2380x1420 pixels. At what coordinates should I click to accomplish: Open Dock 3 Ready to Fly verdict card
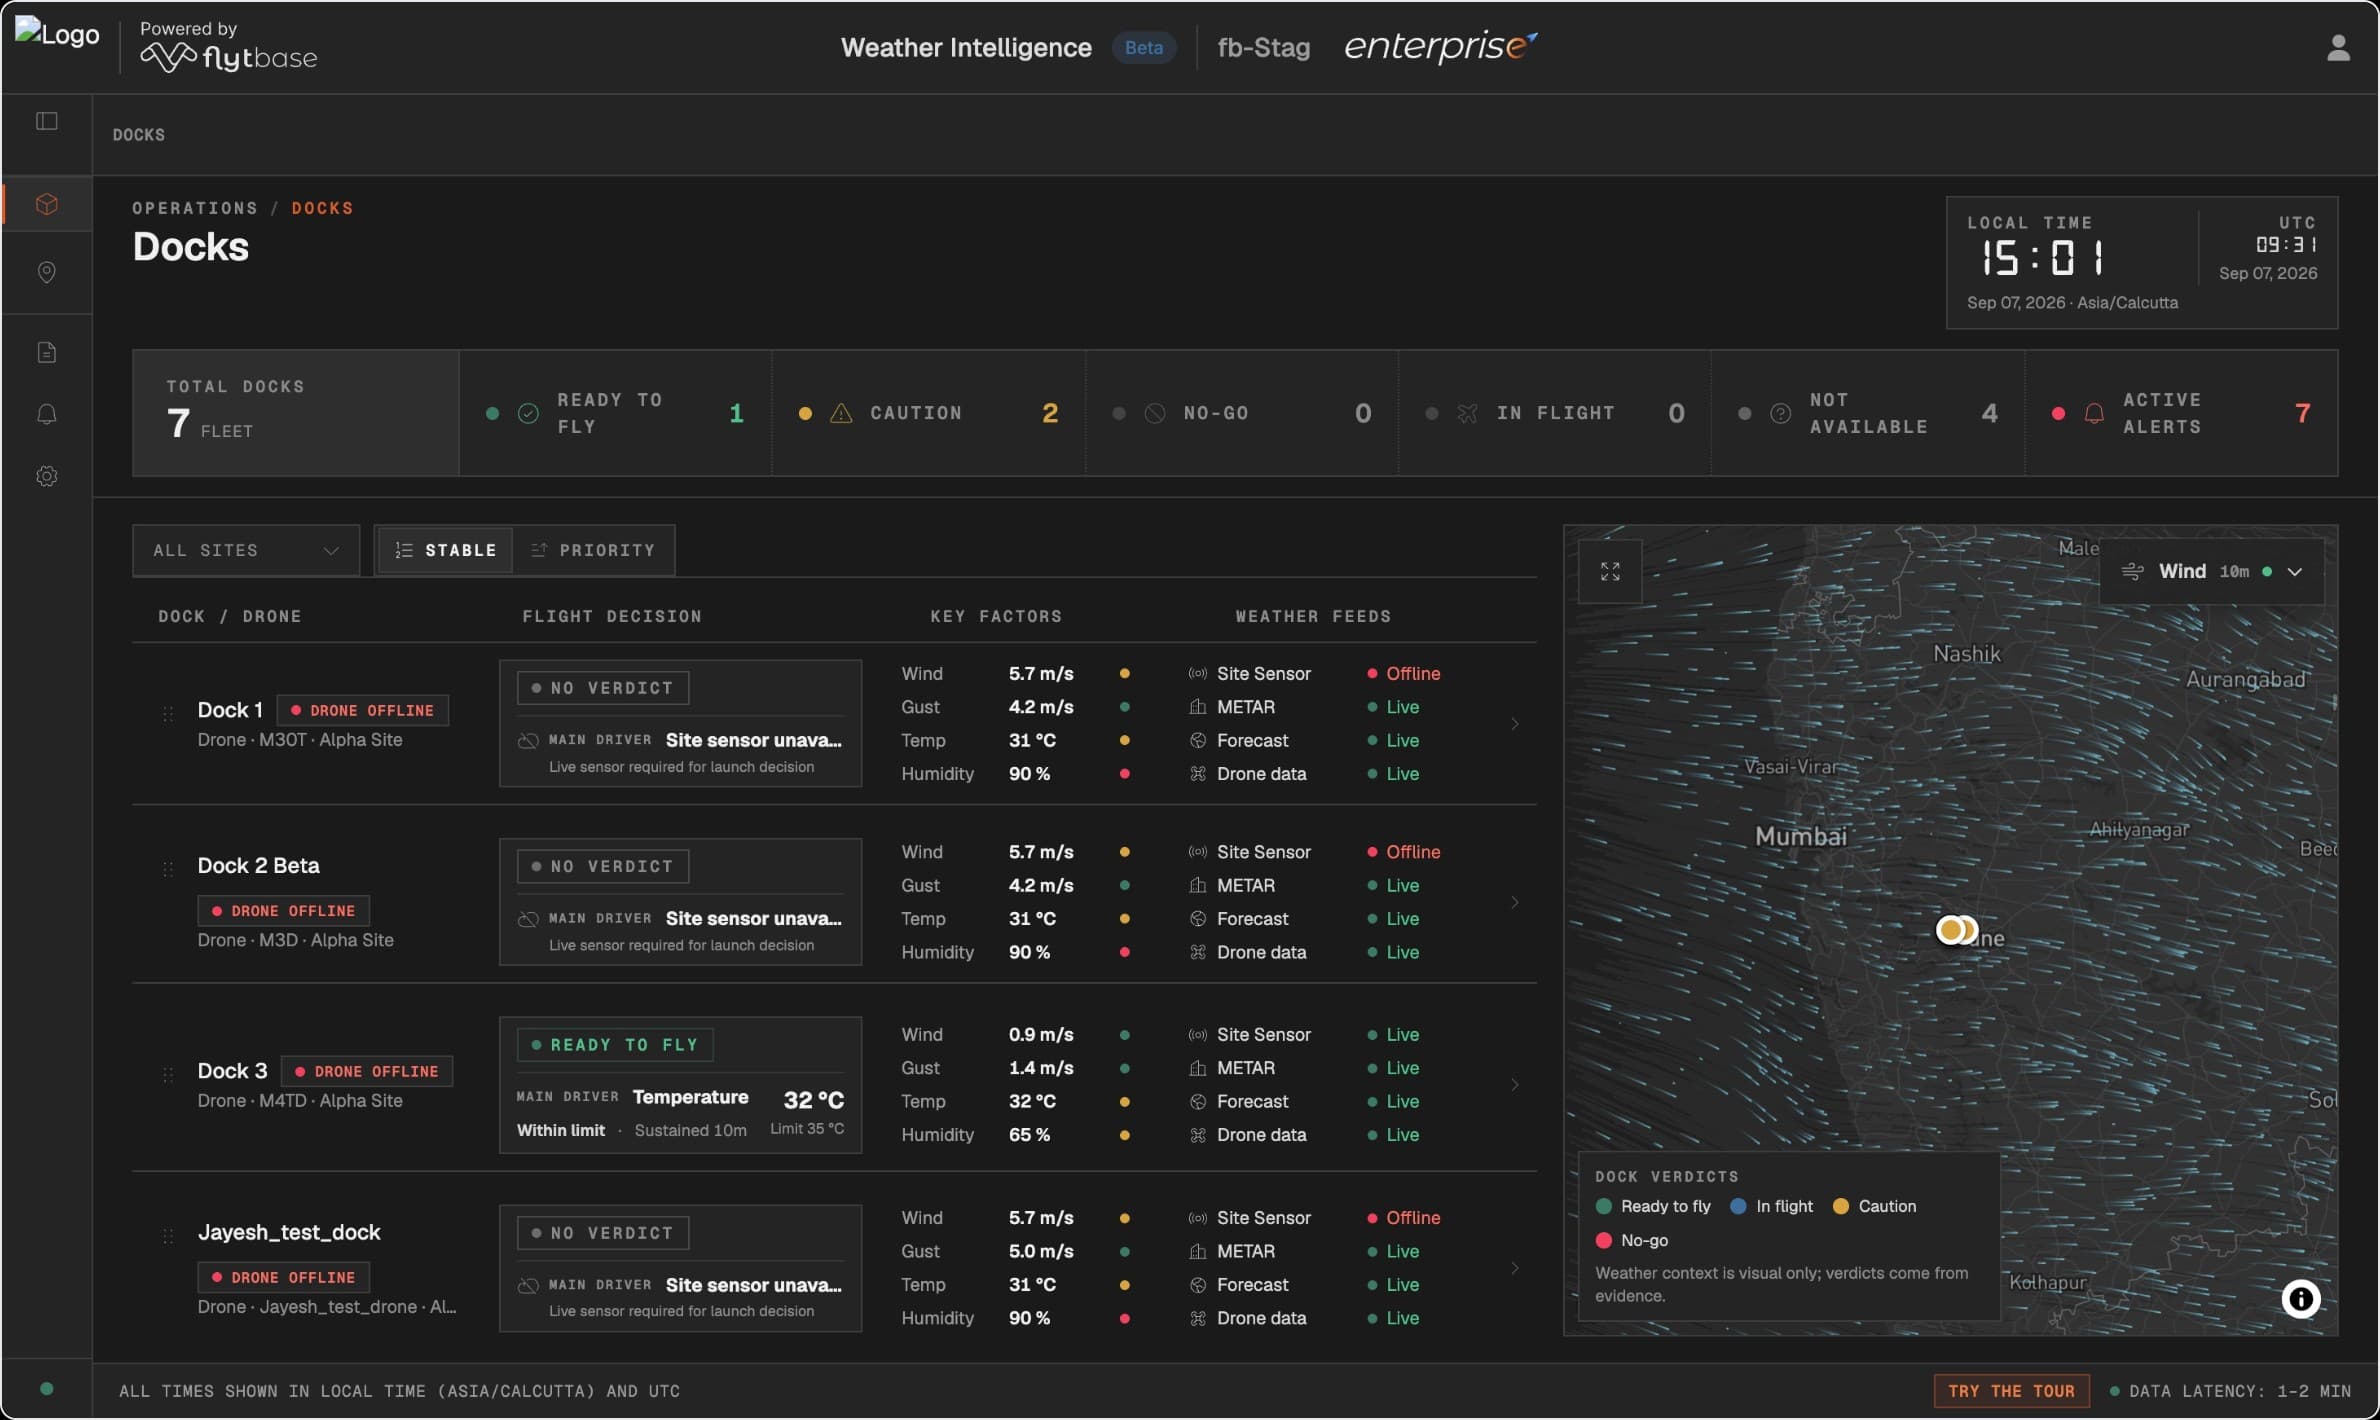[x=680, y=1085]
